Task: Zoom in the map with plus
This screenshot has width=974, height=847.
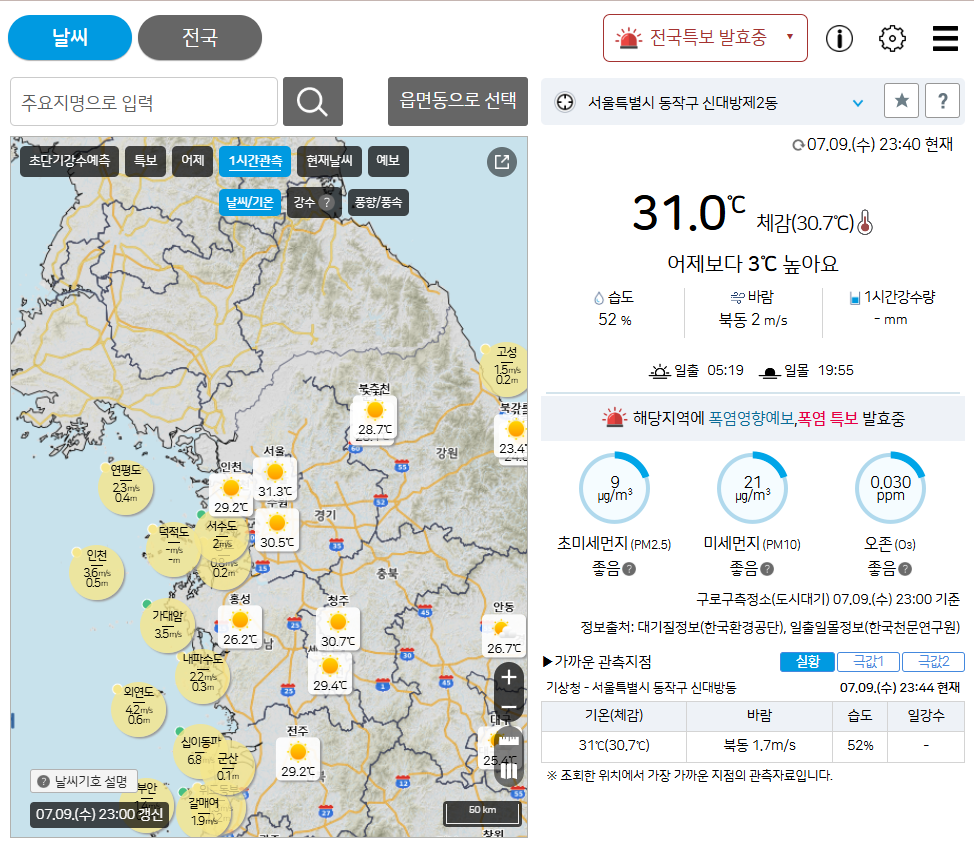Action: pyautogui.click(x=509, y=677)
